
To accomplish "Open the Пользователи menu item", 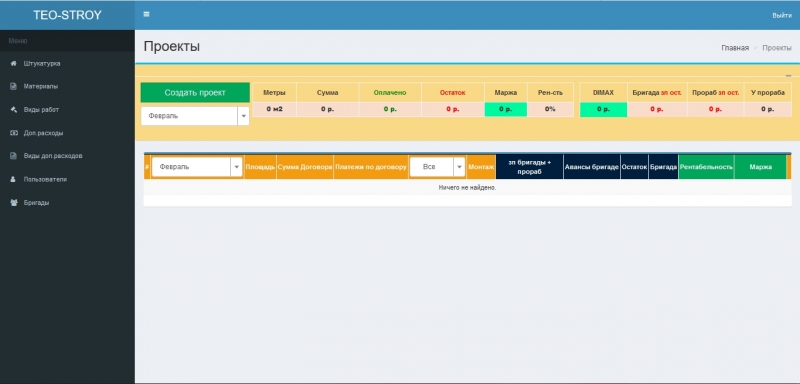I will point(67,180).
